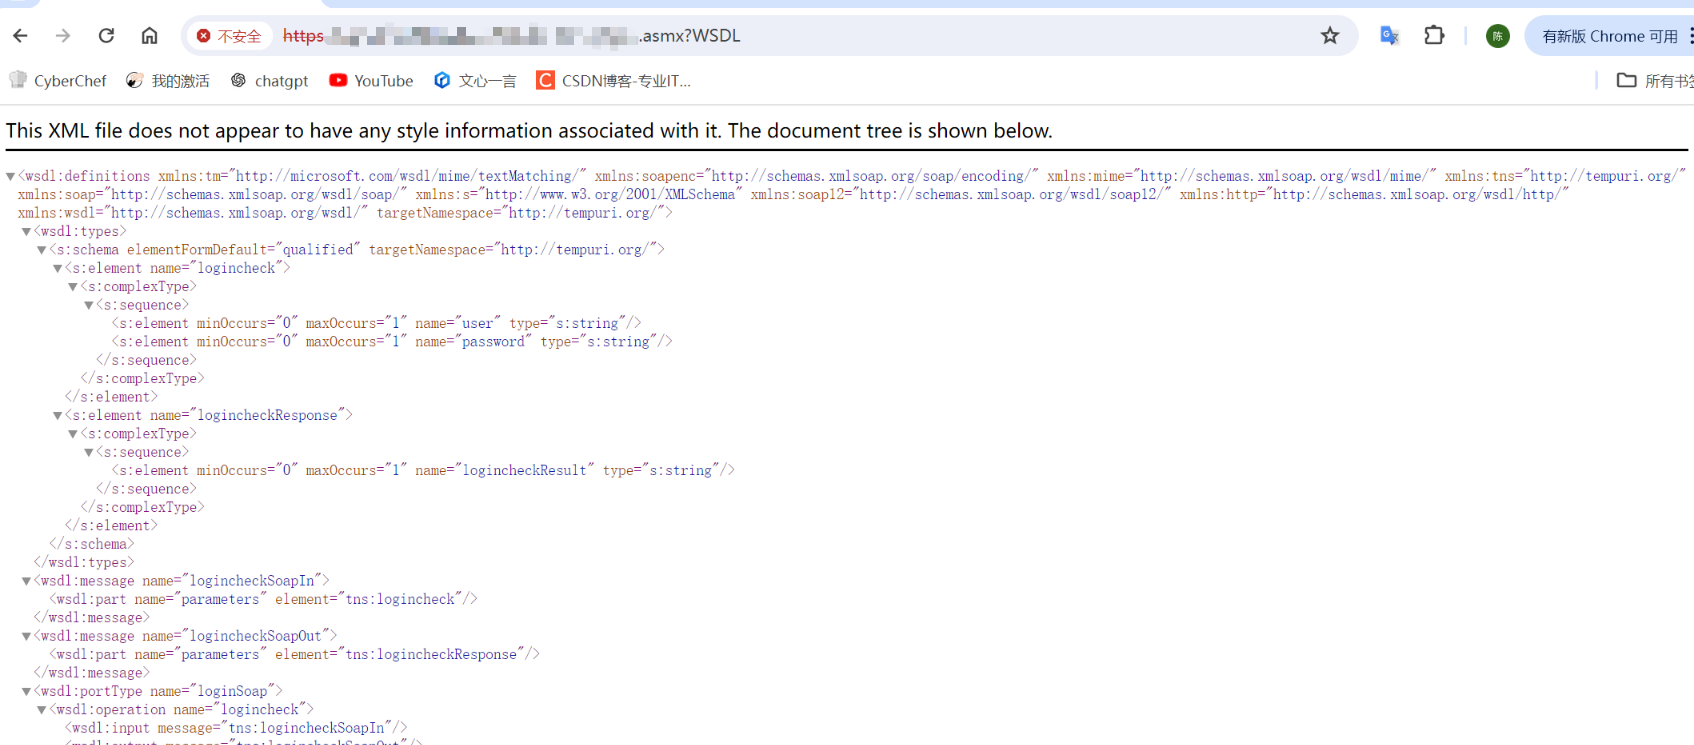1694x745 pixels.
Task: Open the all bookmarks folder
Action: click(x=1655, y=81)
